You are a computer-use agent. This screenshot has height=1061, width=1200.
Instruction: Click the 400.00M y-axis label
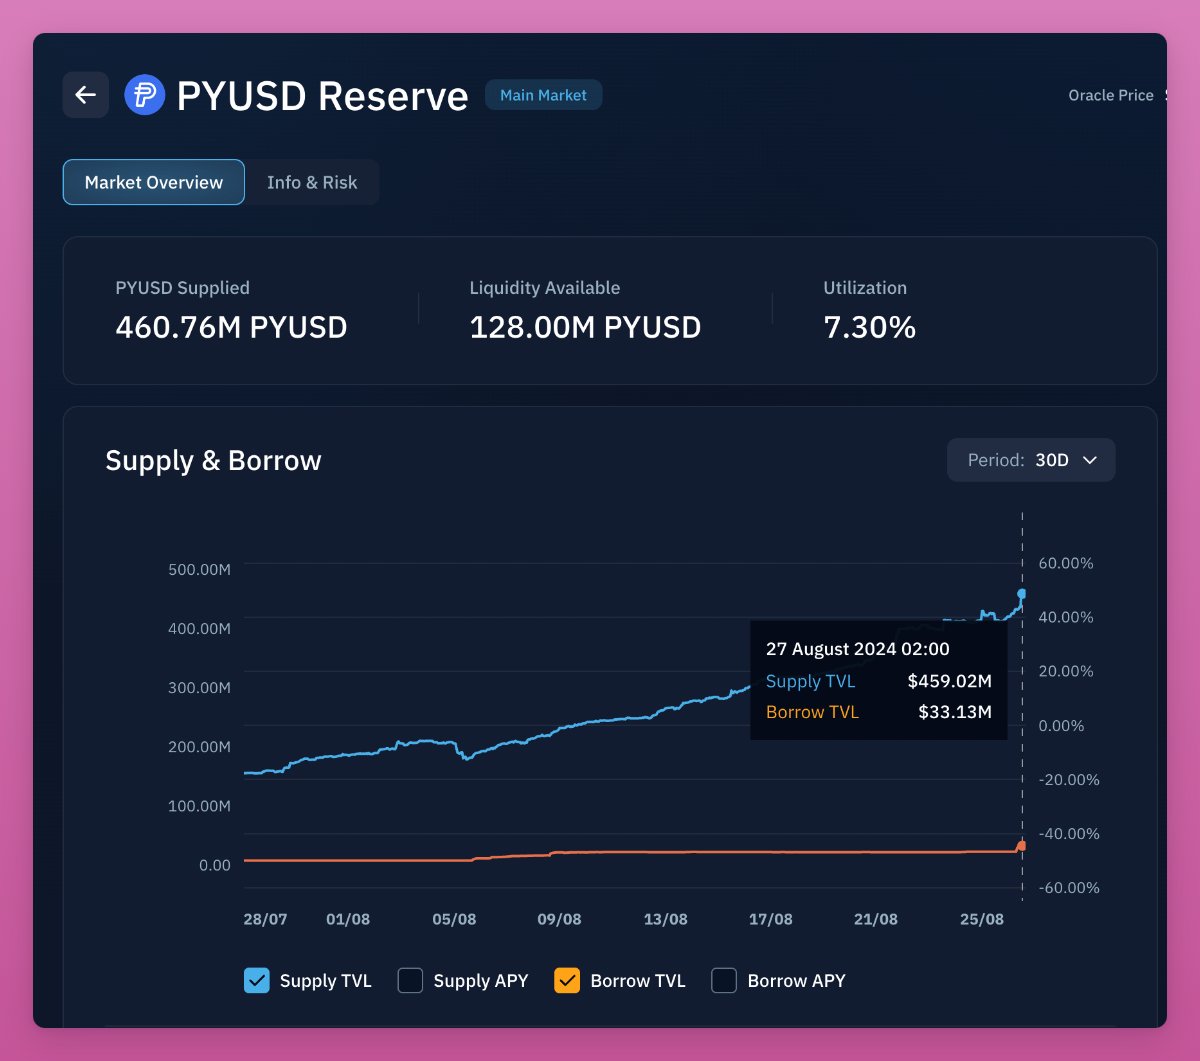(x=199, y=629)
